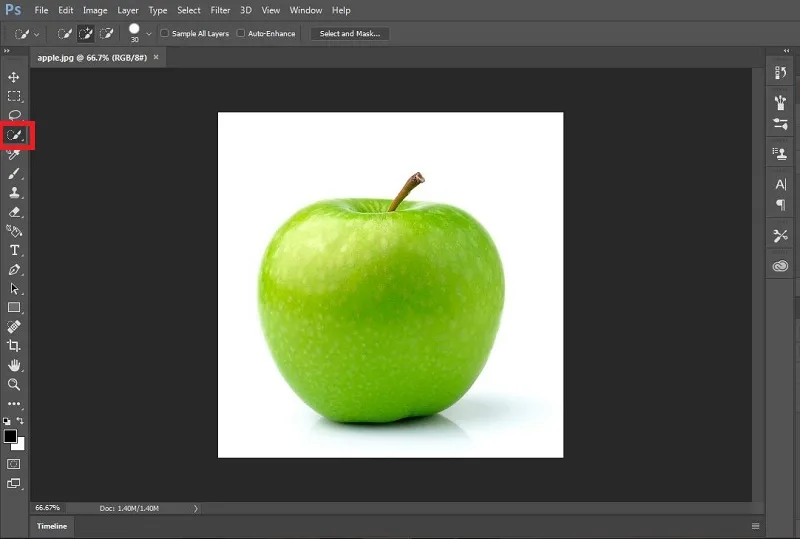Enable Sample All Layers checkbox

[x=165, y=33]
